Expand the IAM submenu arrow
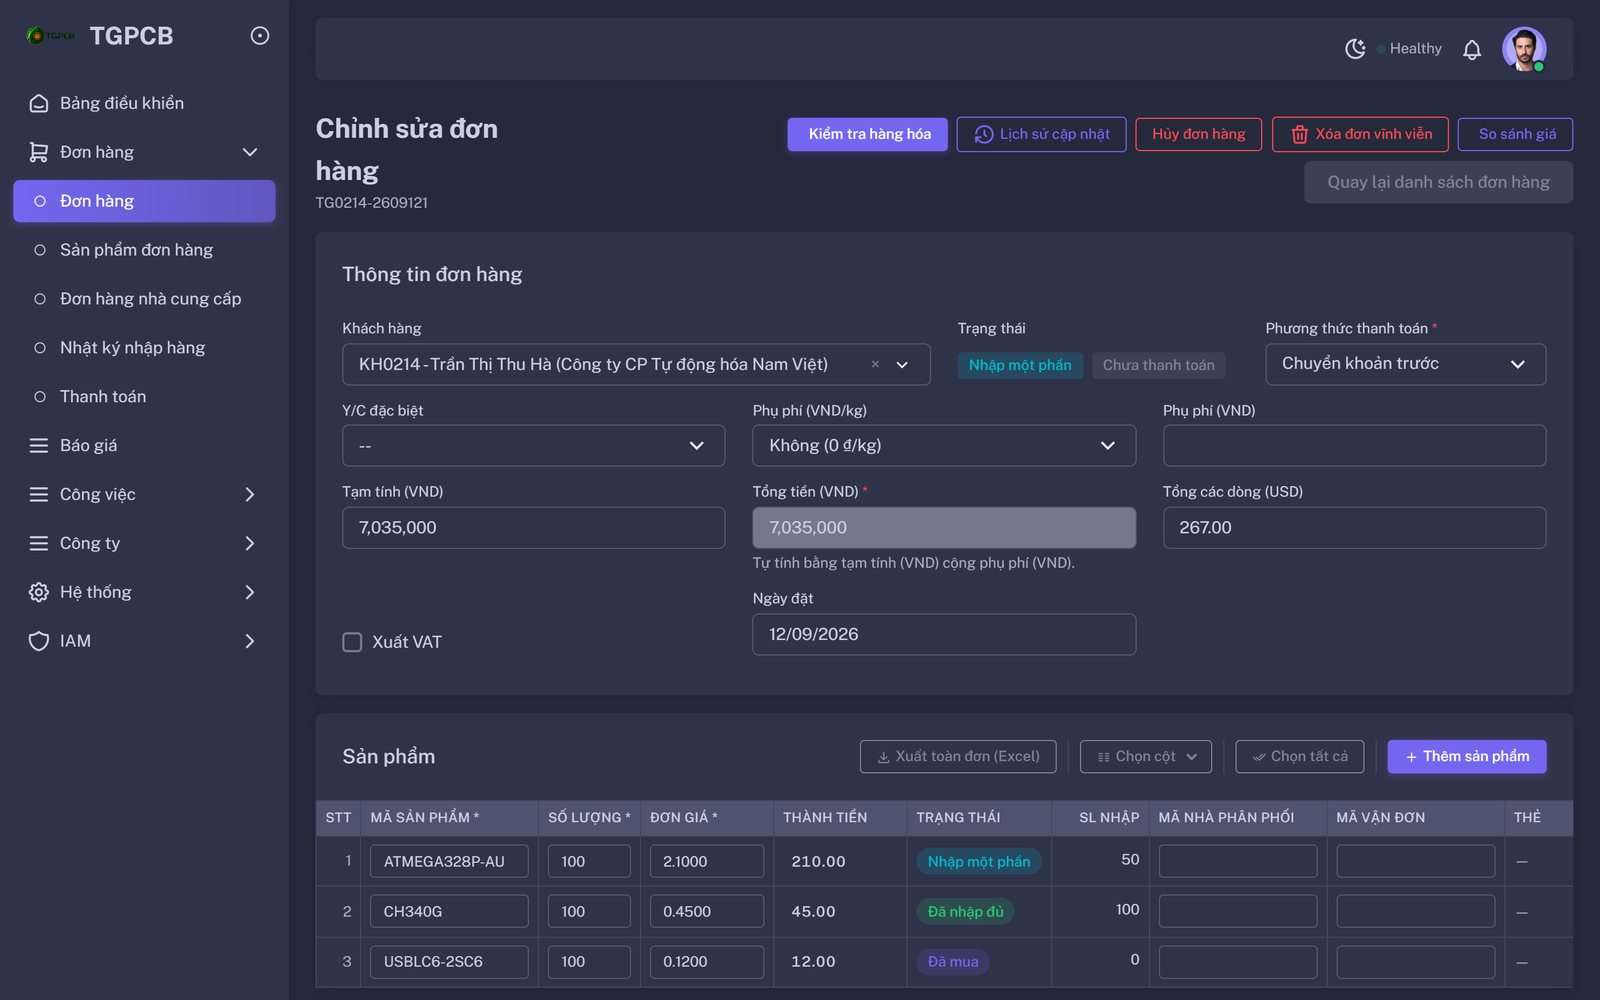Viewport: 1600px width, 1000px height. (x=250, y=641)
